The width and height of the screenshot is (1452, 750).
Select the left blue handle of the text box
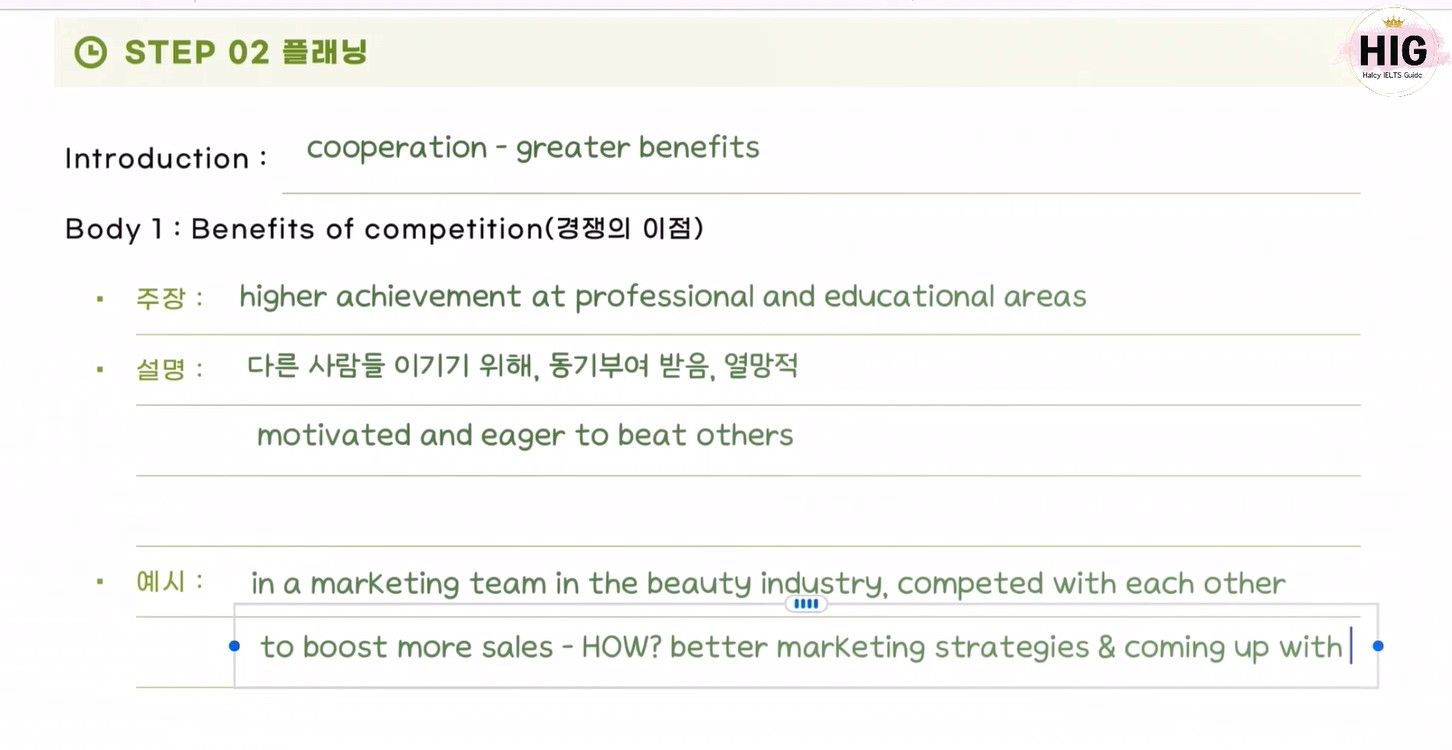tap(234, 646)
